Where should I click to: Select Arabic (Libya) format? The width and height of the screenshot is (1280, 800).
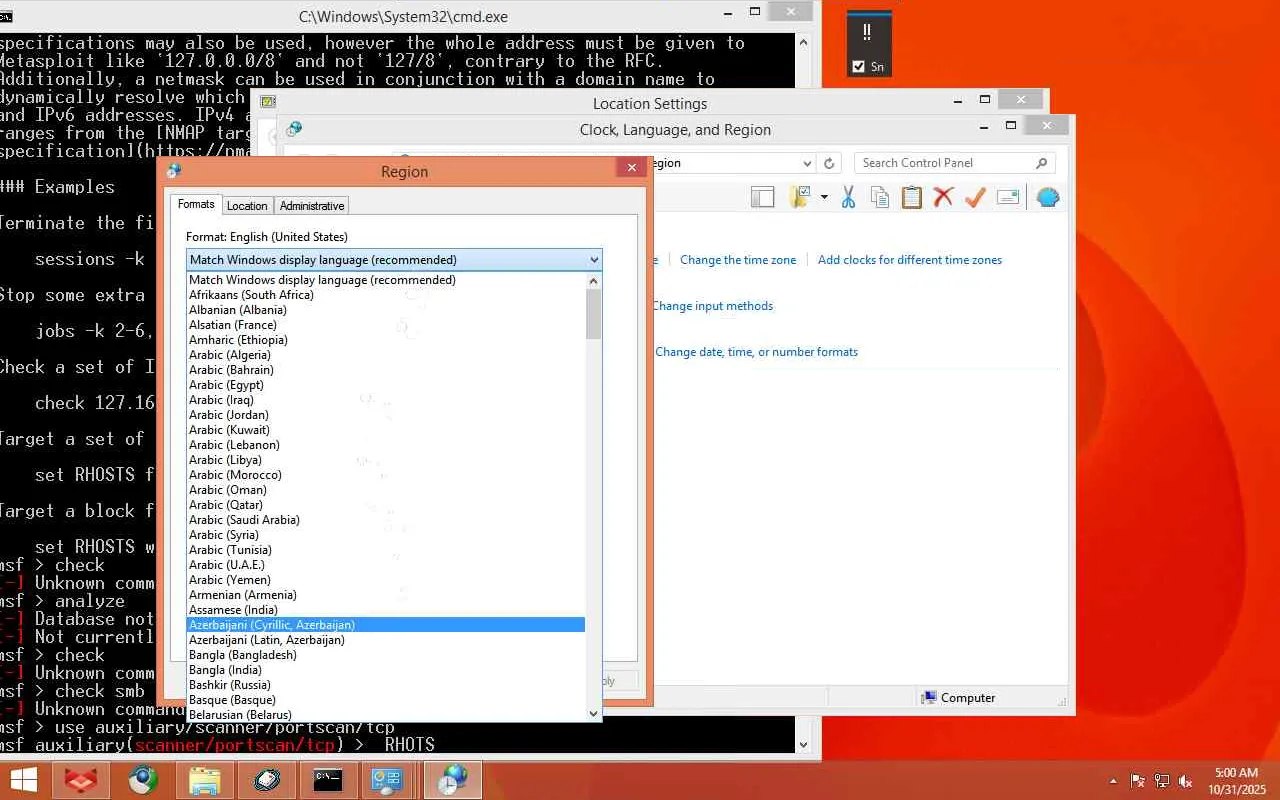[x=386, y=460]
